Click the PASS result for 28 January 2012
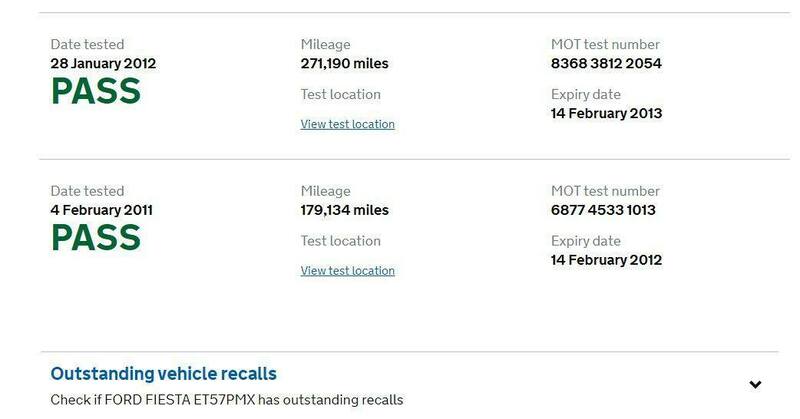Image resolution: width=800 pixels, height=419 pixels. pyautogui.click(x=96, y=91)
